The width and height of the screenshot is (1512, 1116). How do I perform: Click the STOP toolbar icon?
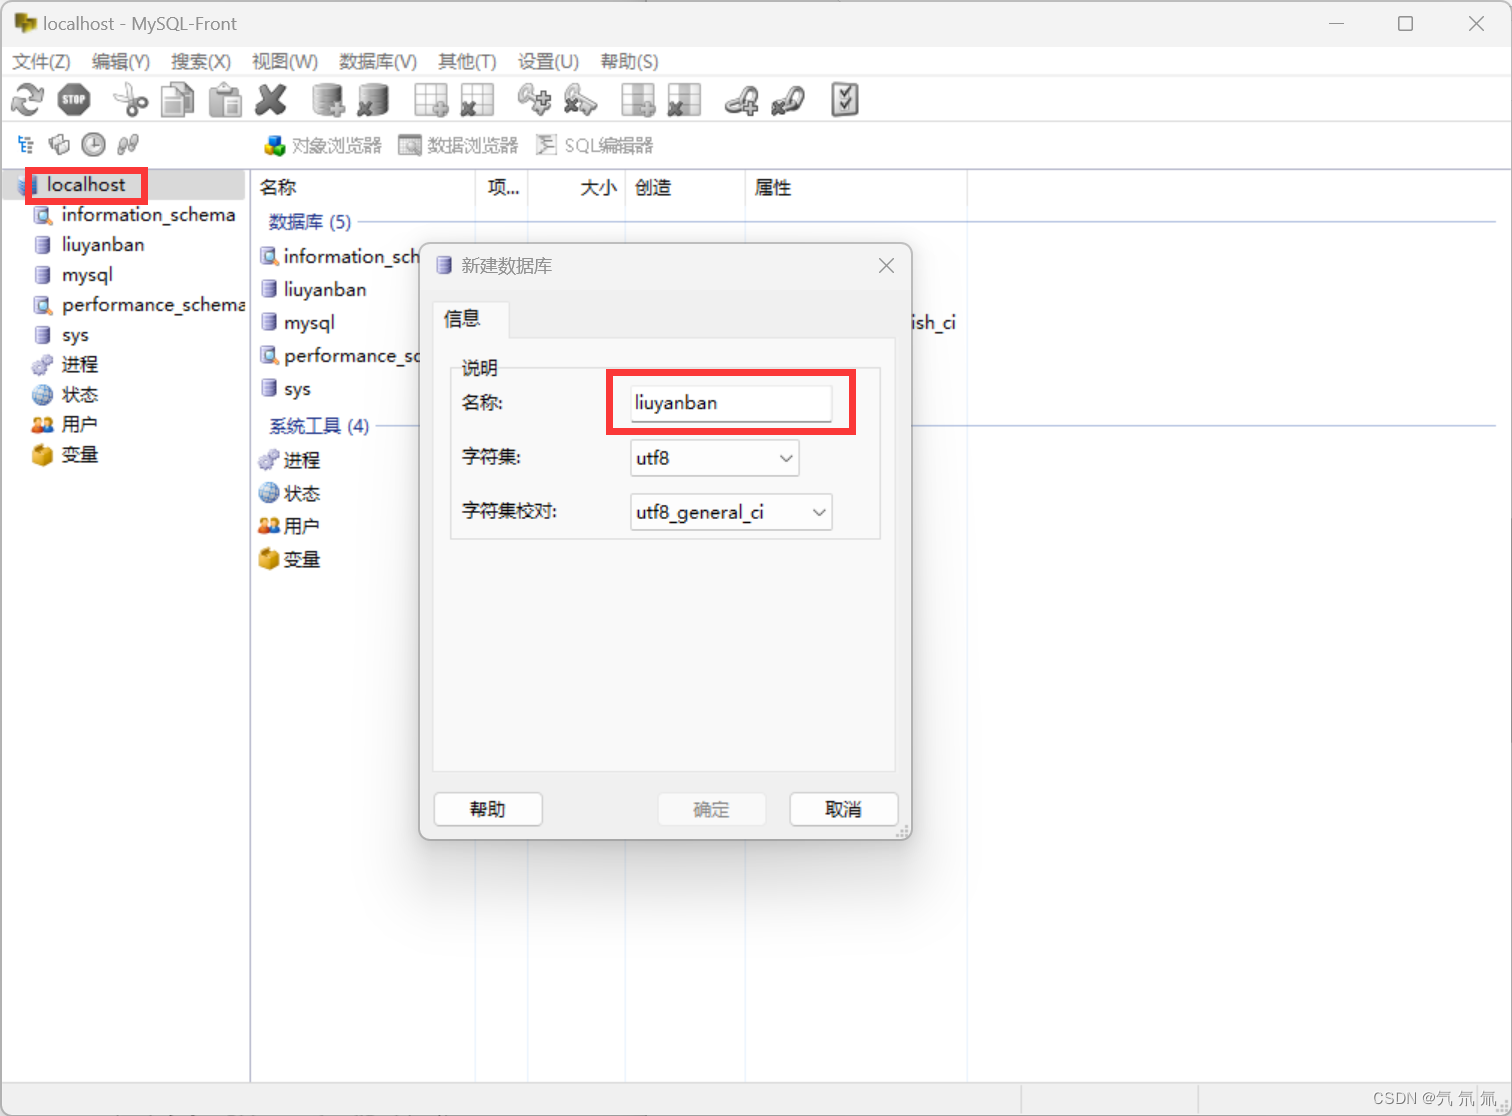(x=74, y=100)
